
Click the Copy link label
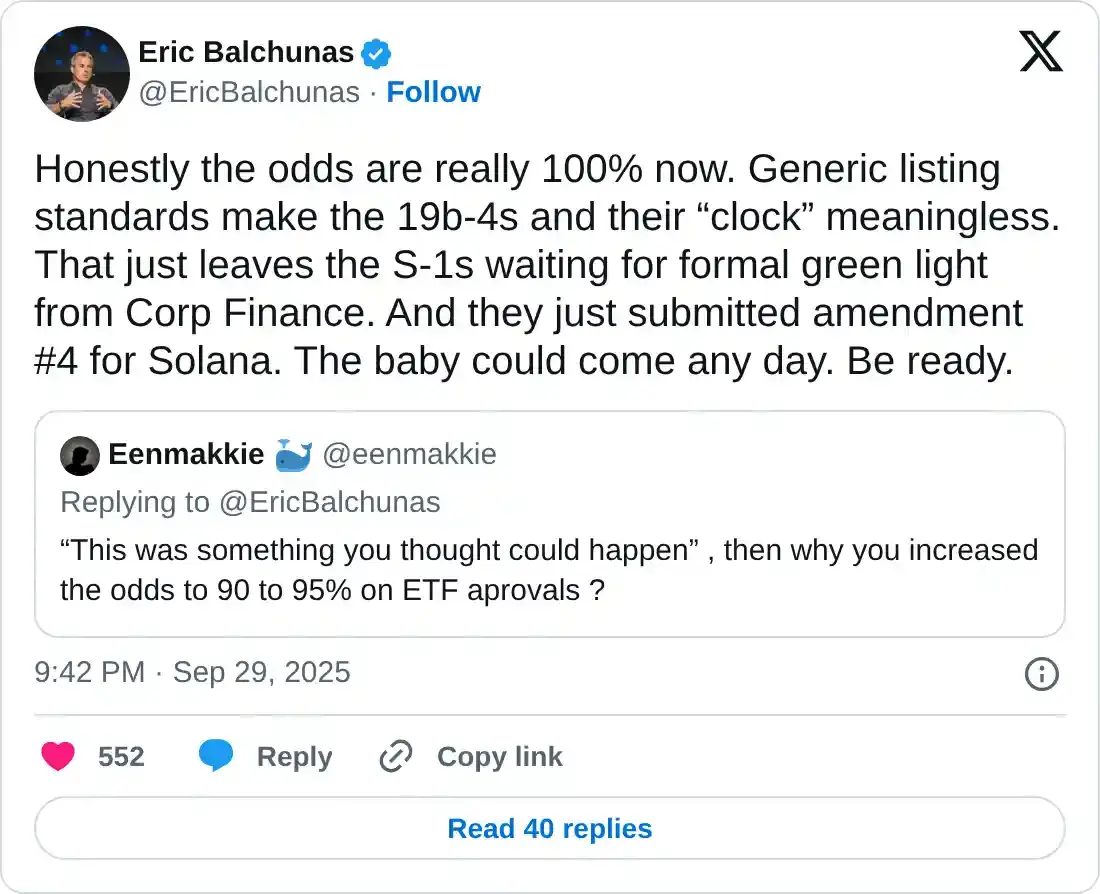point(499,757)
